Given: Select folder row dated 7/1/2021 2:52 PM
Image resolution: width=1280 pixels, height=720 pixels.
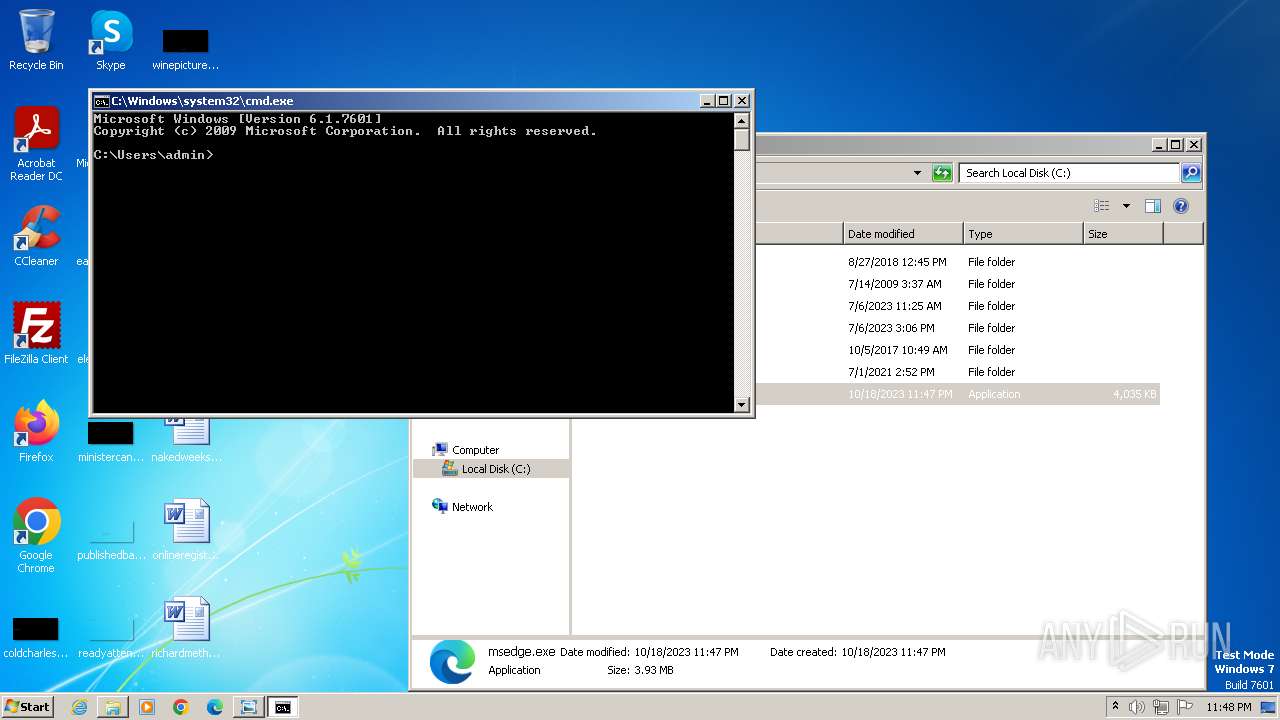Looking at the screenshot, I should pyautogui.click(x=956, y=372).
